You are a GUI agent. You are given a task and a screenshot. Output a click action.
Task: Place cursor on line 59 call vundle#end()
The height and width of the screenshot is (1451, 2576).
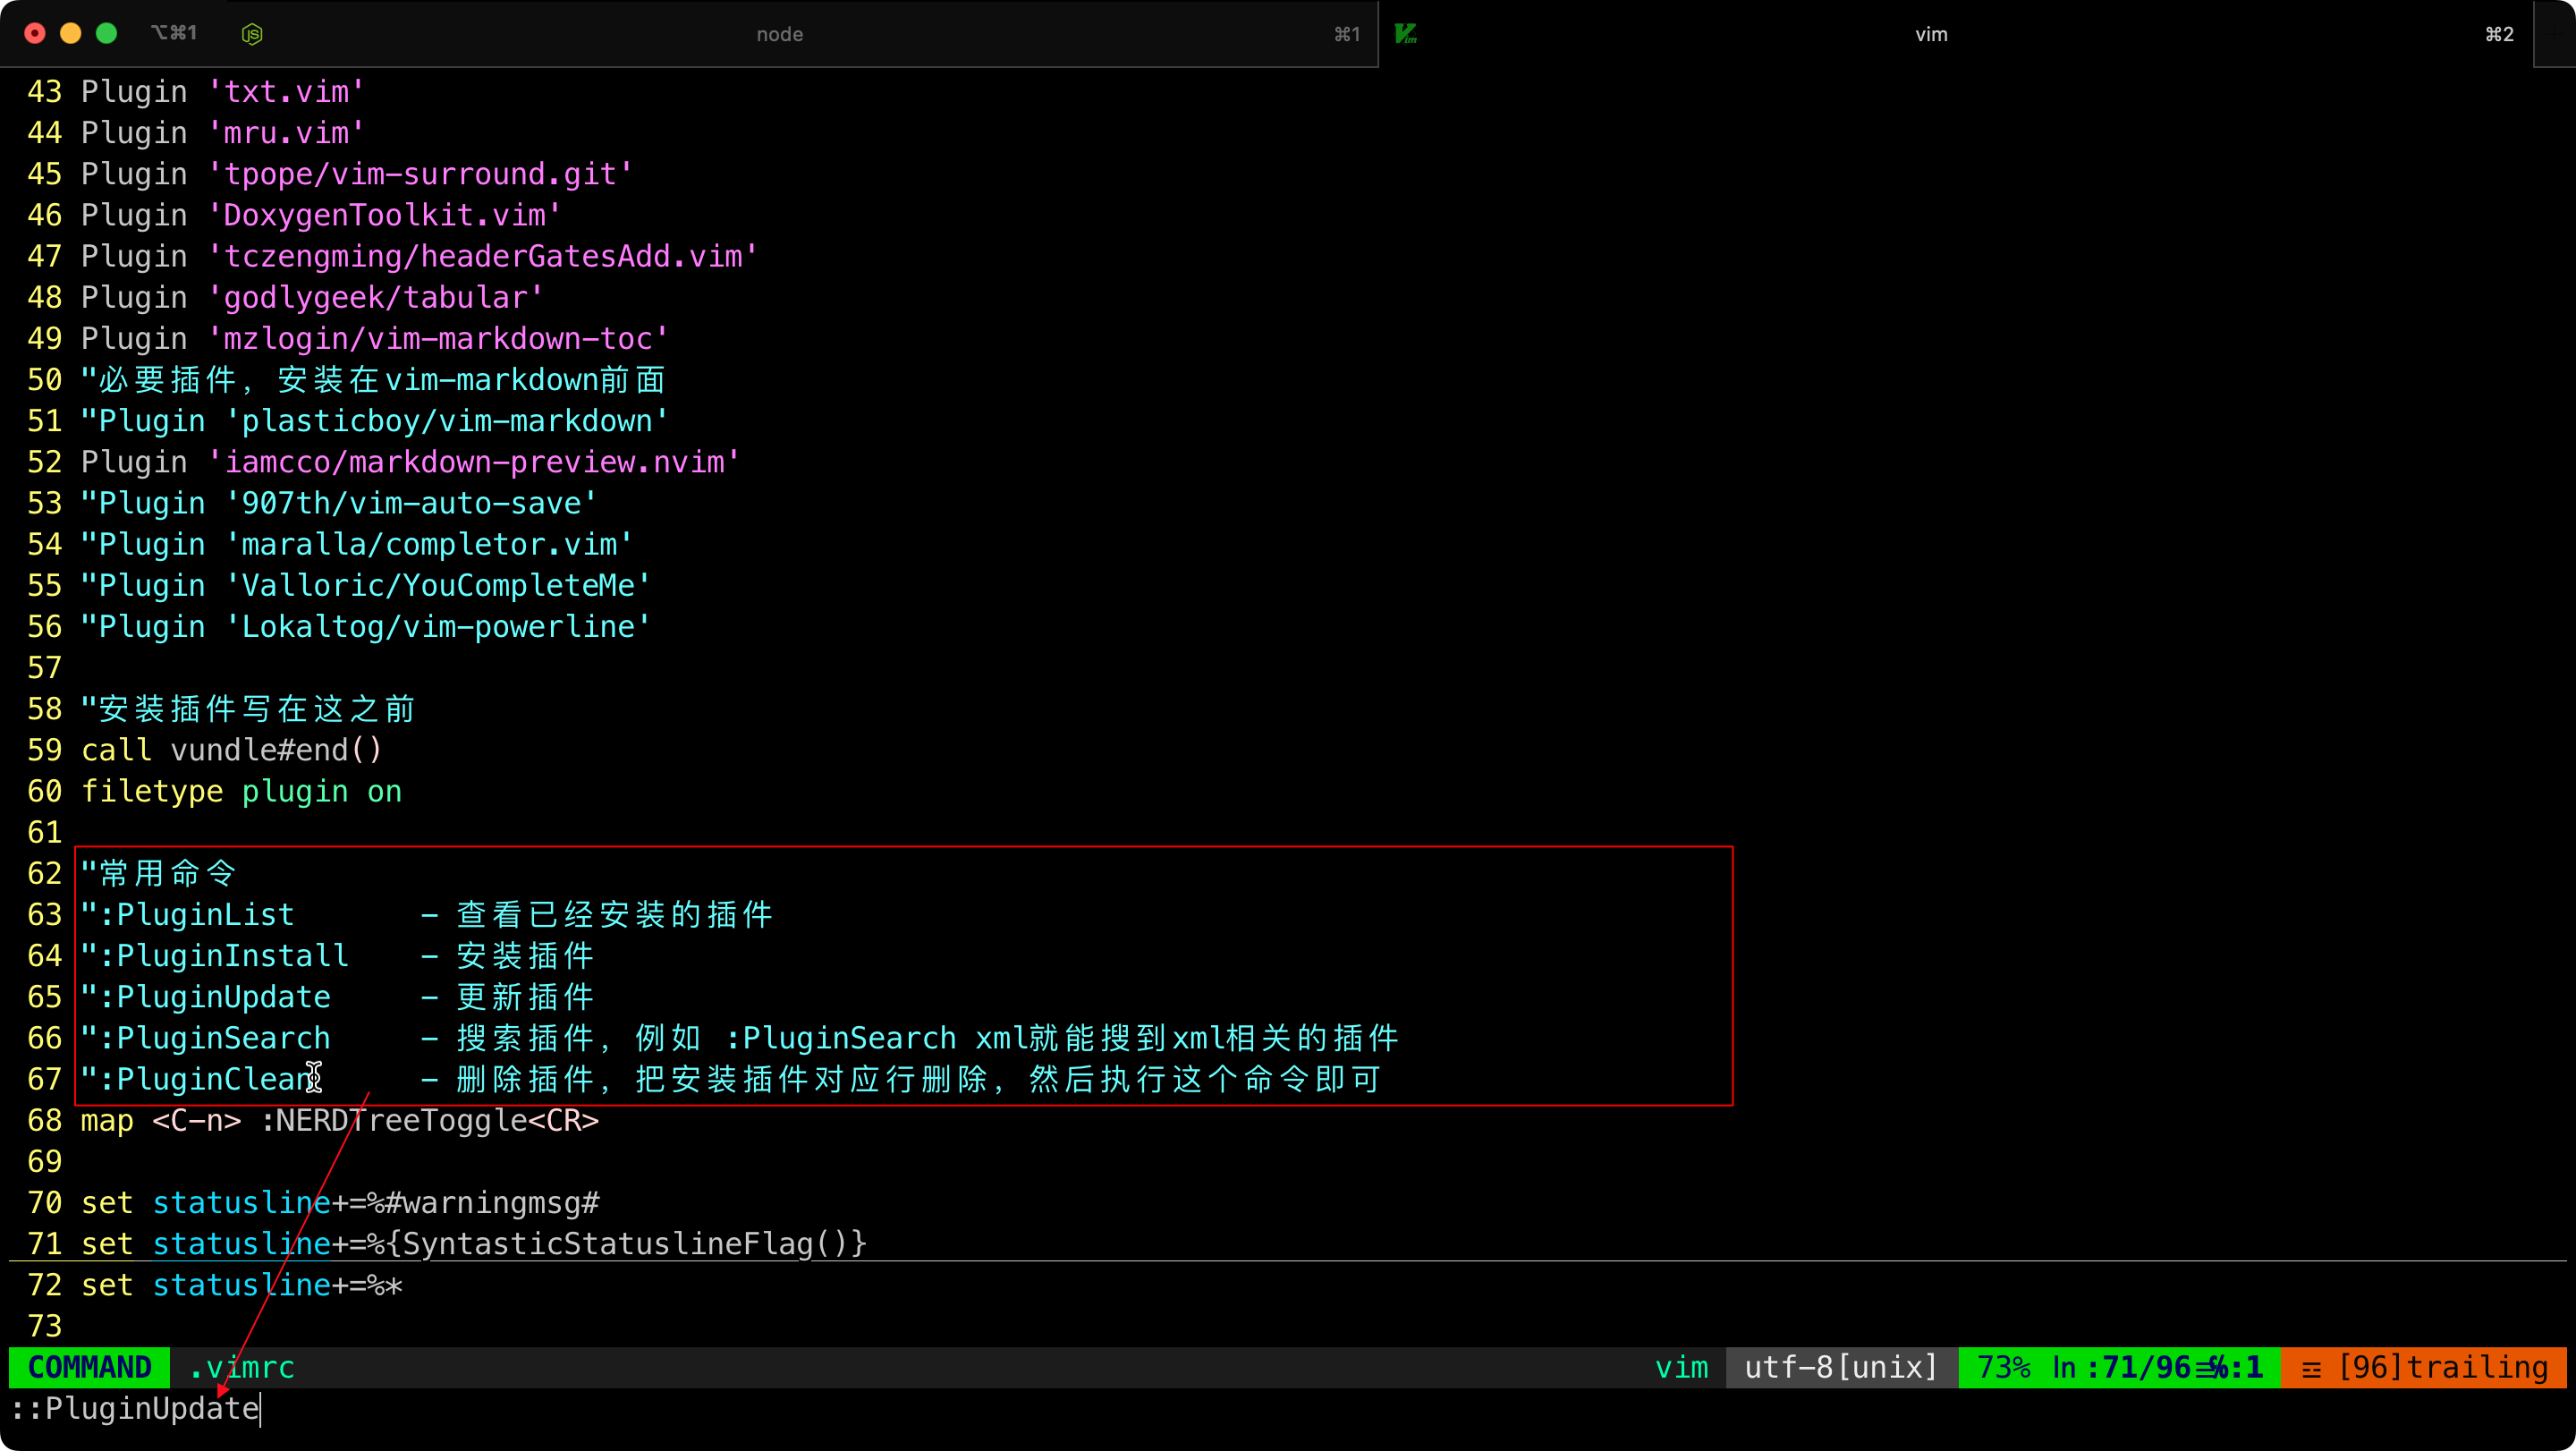231,750
